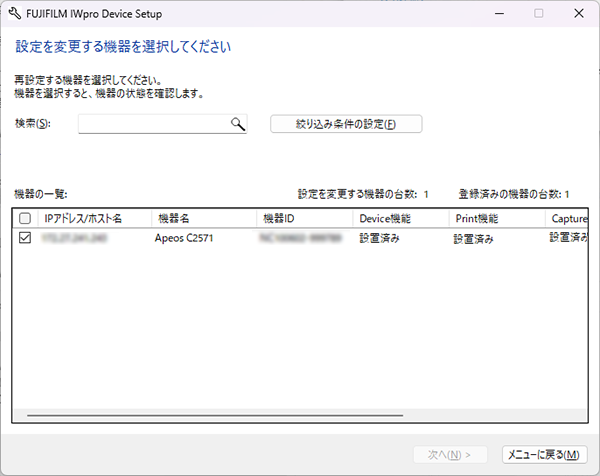Click the メニューに戻る button
This screenshot has height=476, width=600.
[544, 455]
